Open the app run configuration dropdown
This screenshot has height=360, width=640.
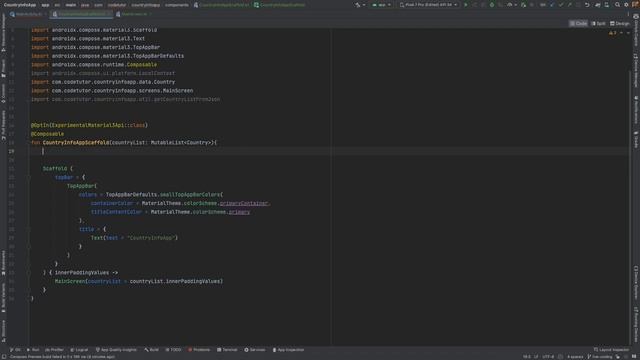point(381,5)
